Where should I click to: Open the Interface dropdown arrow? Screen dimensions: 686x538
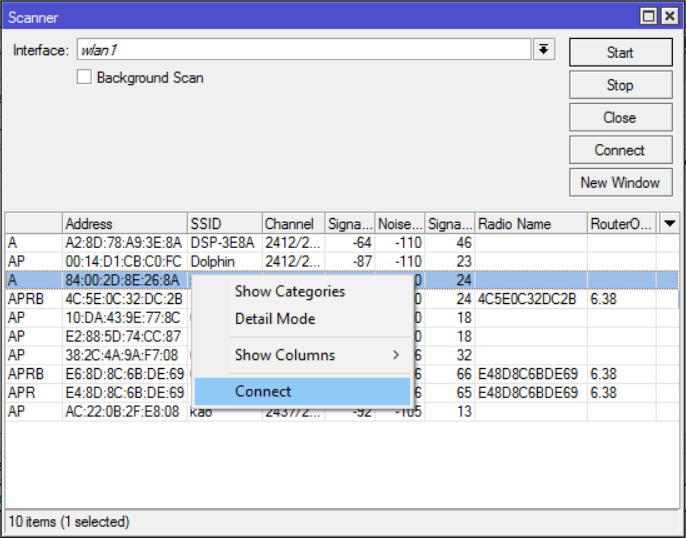[x=543, y=50]
